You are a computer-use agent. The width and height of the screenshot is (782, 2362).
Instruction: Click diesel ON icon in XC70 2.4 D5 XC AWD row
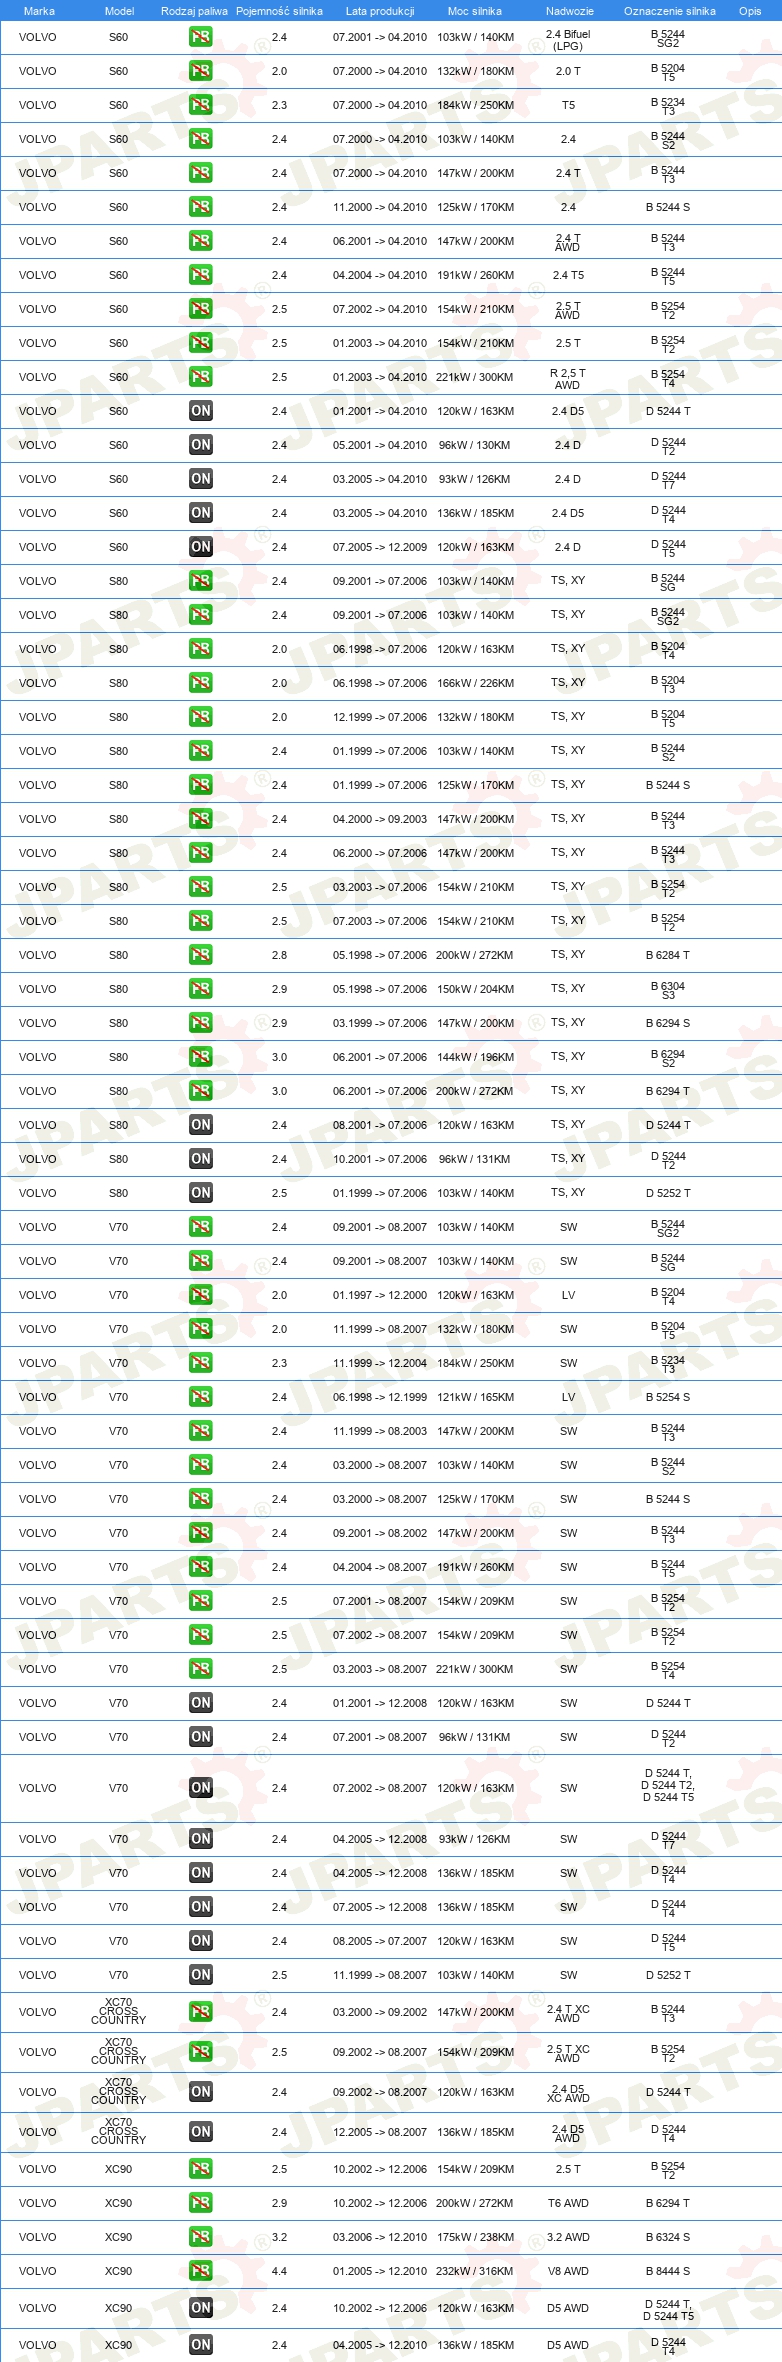click(x=200, y=2092)
